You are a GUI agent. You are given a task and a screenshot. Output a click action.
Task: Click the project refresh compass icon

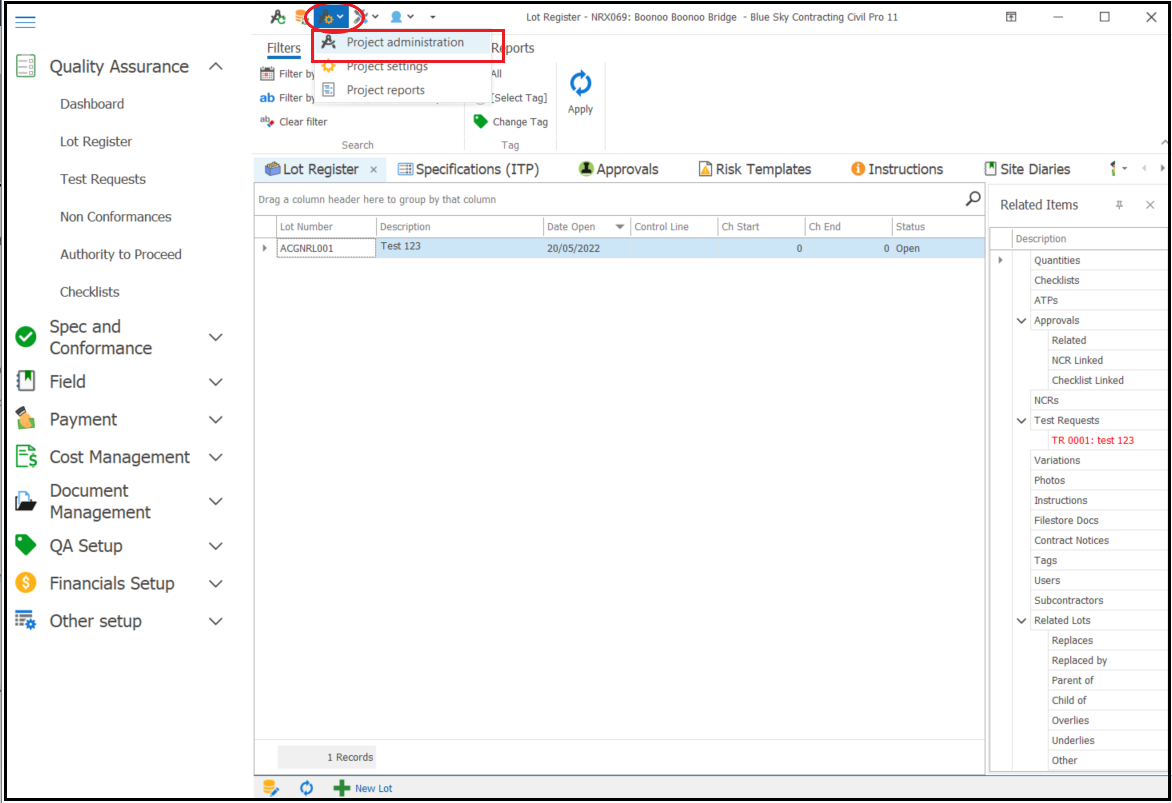[x=277, y=16]
